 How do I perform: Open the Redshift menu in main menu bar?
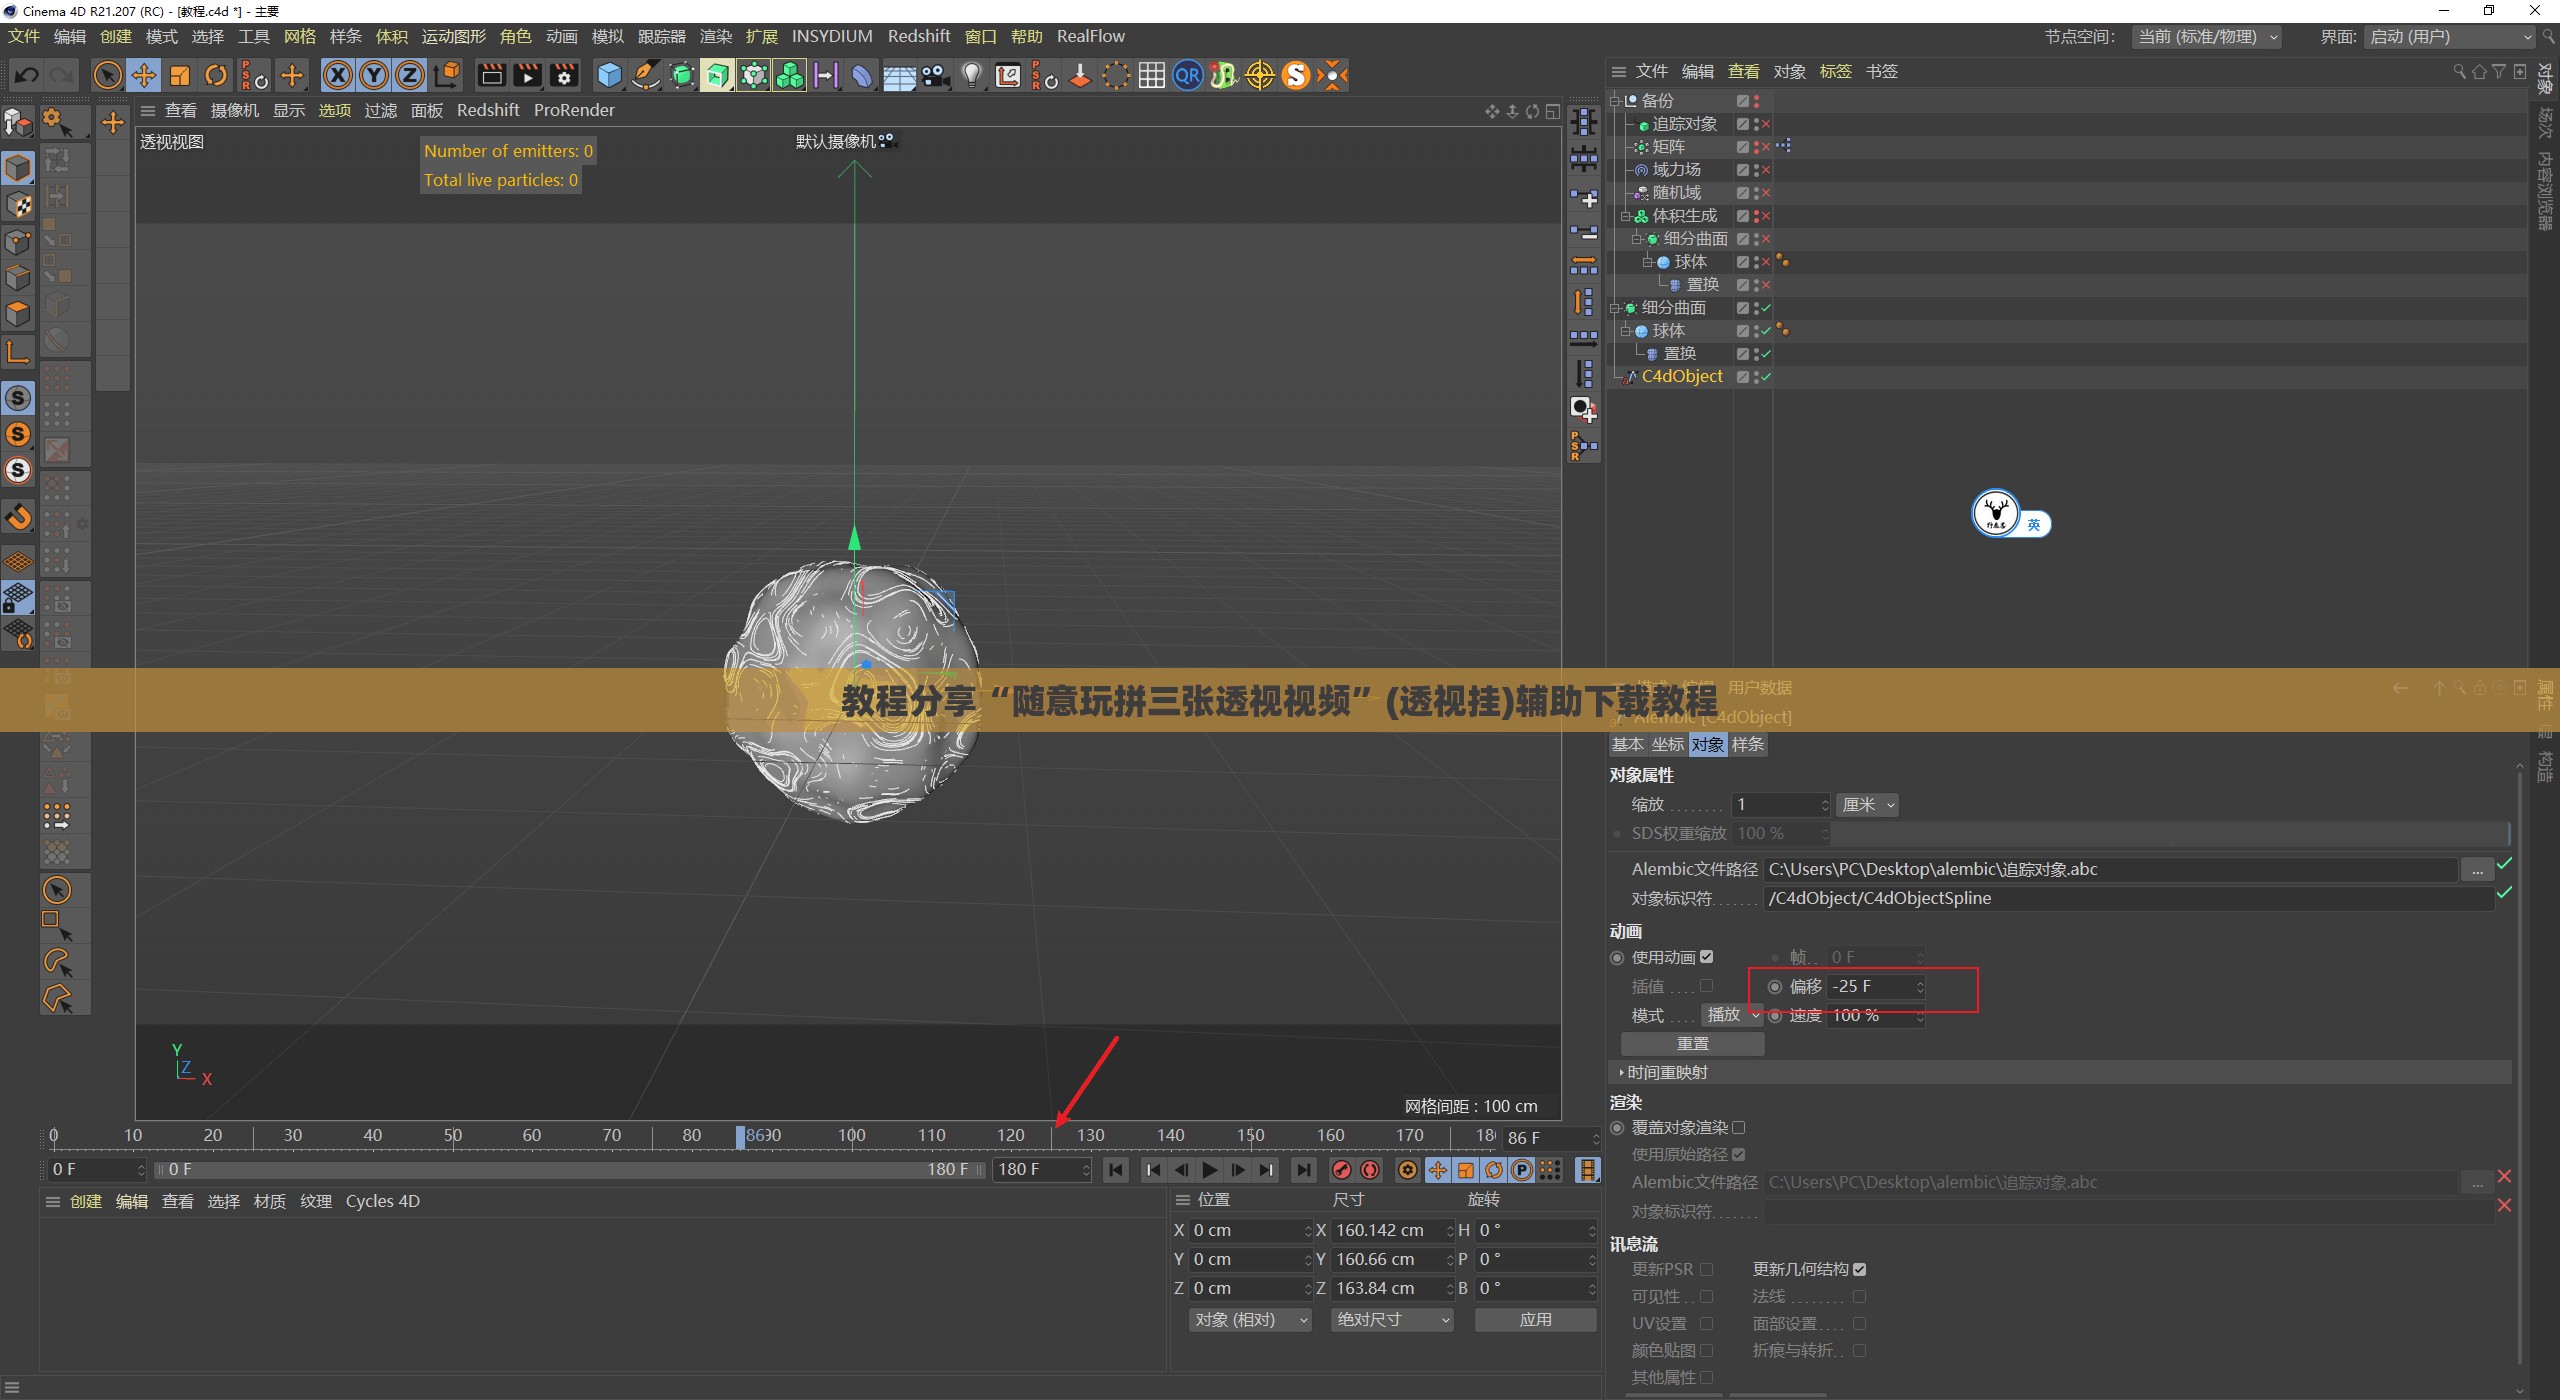[919, 37]
